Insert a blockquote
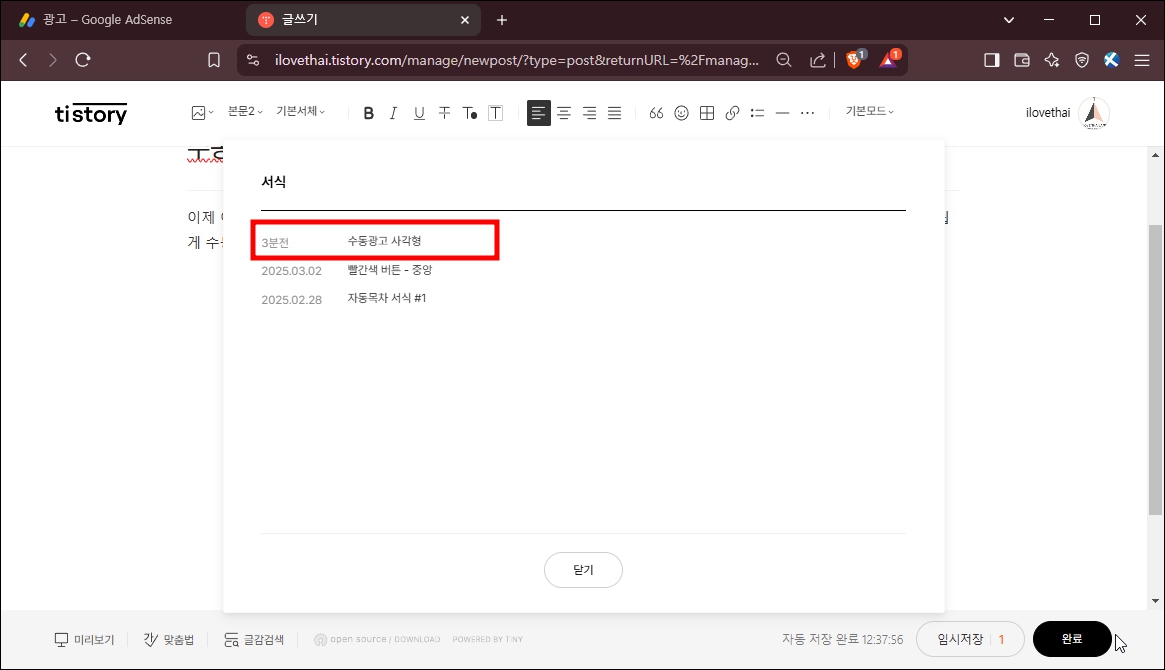The width and height of the screenshot is (1165, 670). coord(656,112)
